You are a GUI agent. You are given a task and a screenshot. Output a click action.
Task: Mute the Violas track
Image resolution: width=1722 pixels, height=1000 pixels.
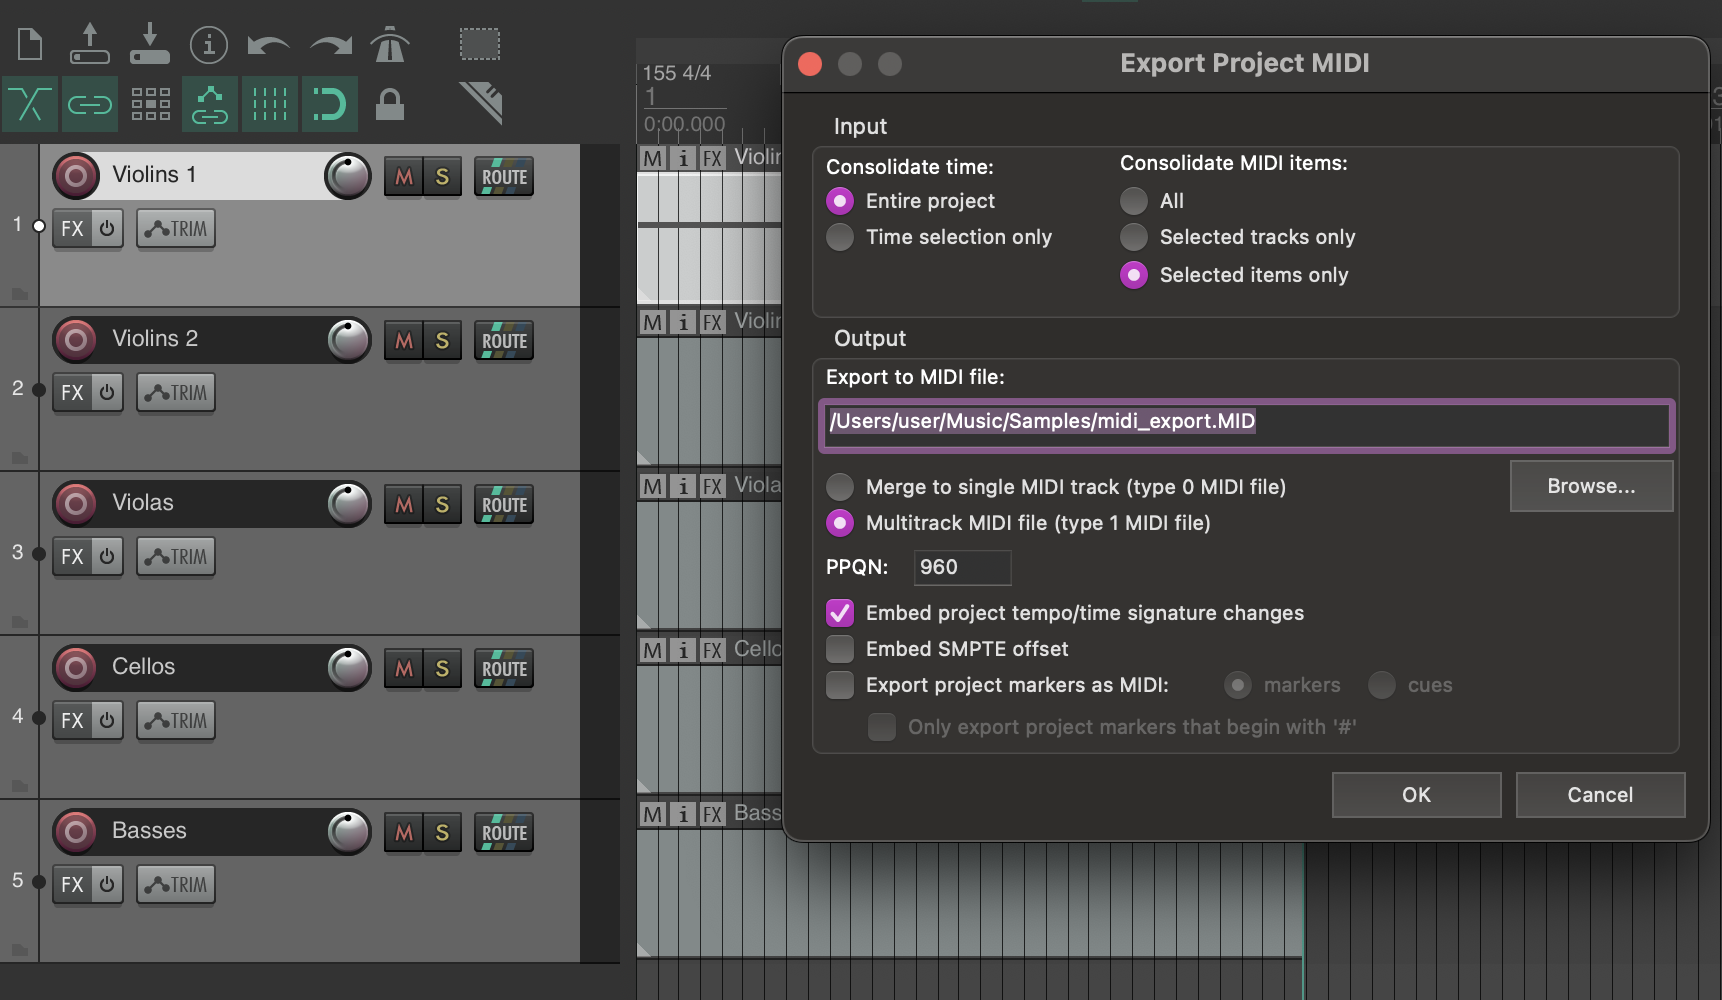[404, 505]
